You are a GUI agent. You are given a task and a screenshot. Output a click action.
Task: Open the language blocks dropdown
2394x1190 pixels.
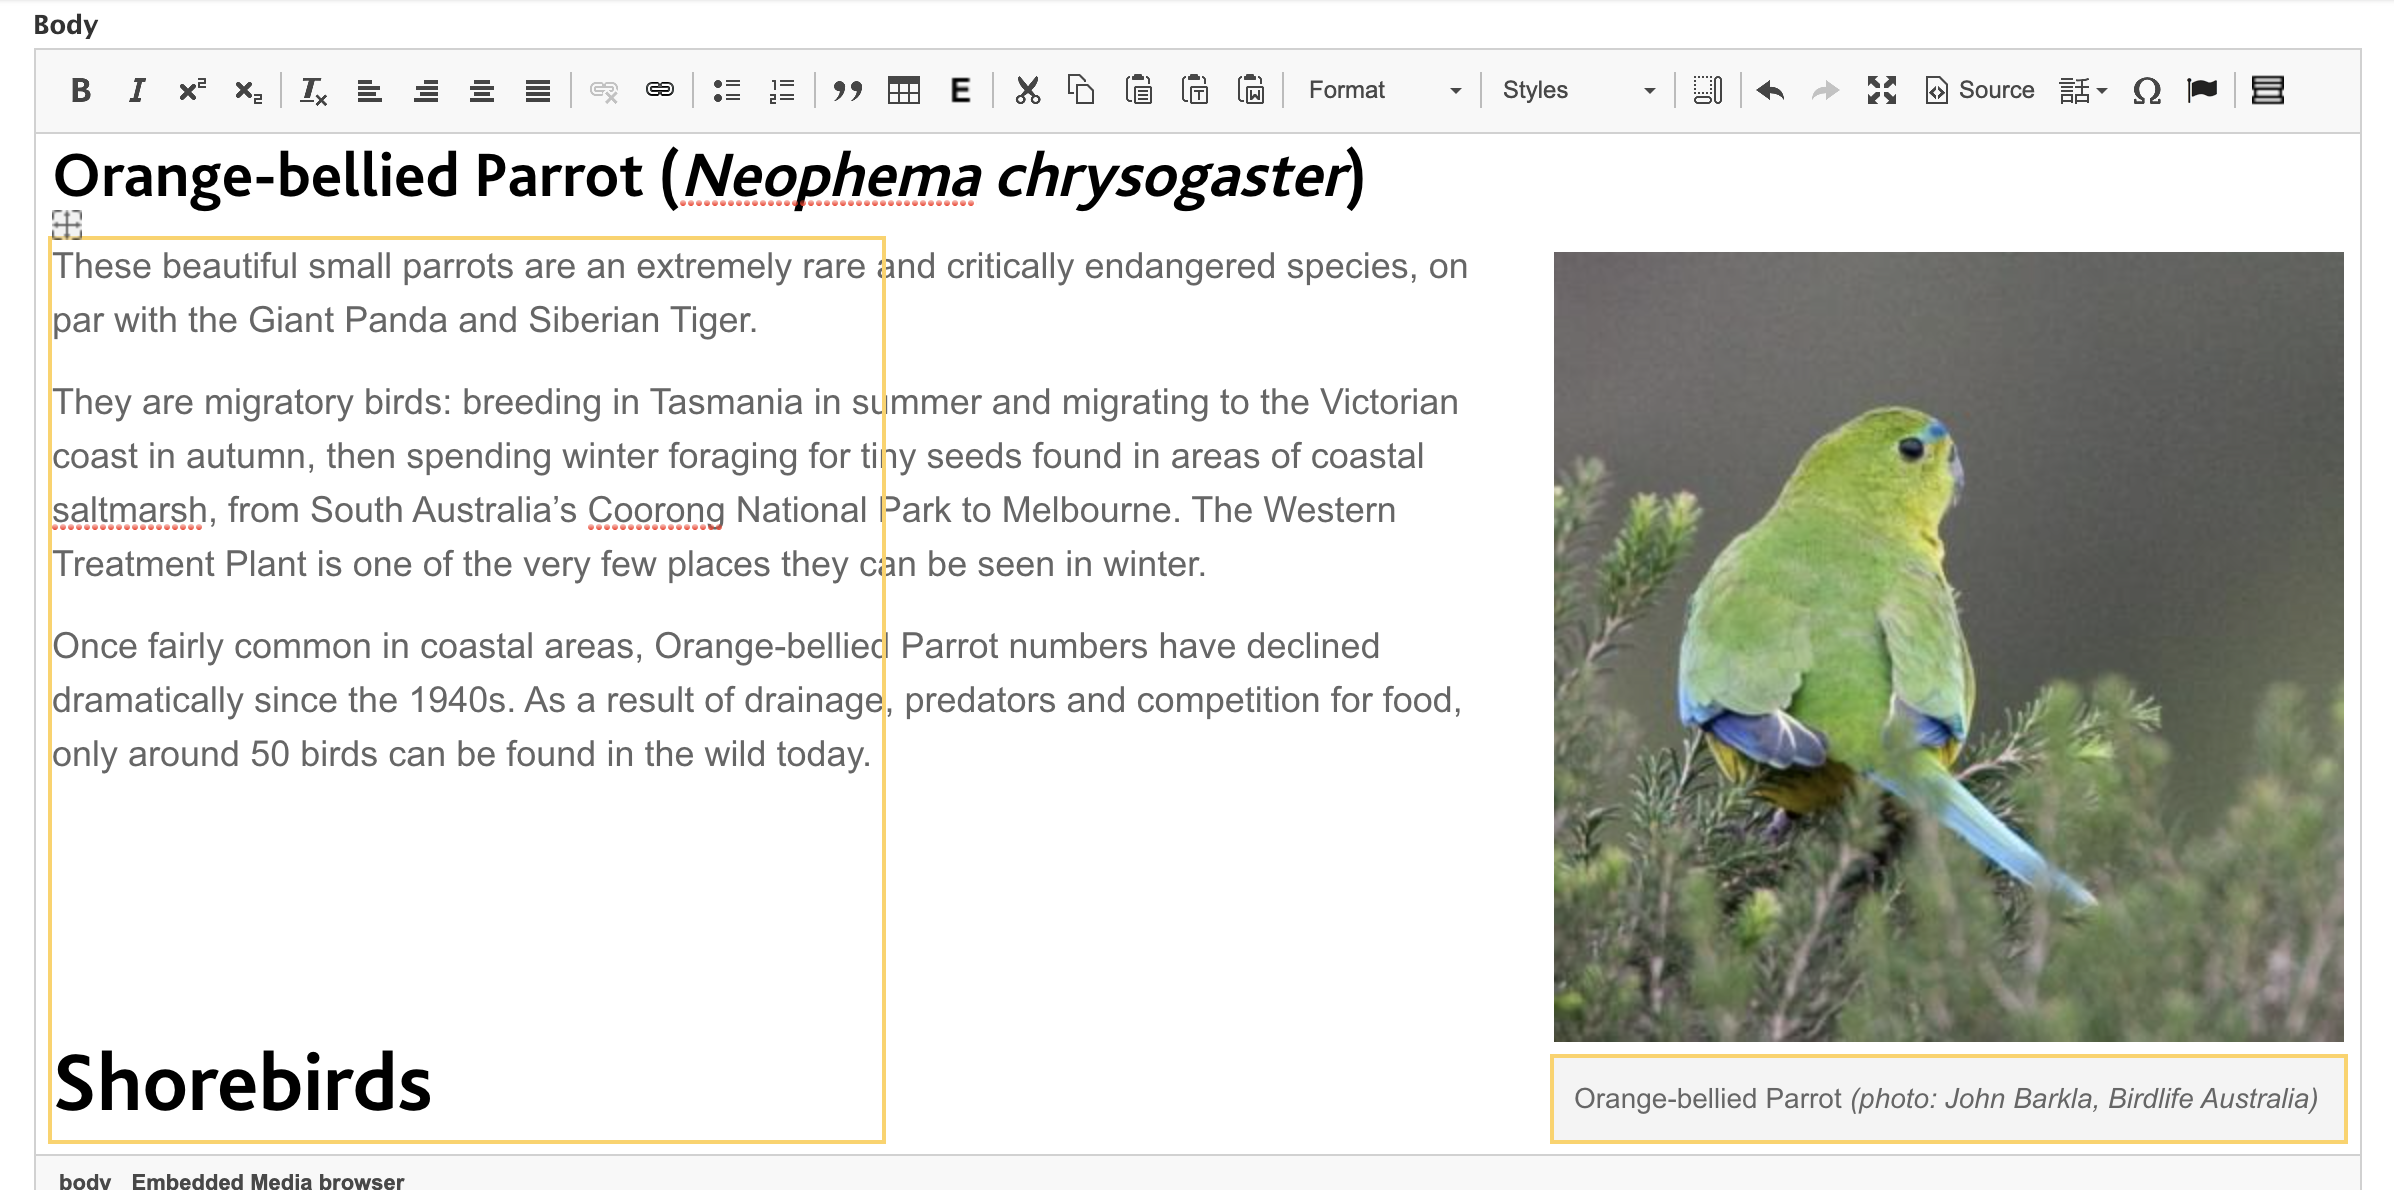(2083, 91)
